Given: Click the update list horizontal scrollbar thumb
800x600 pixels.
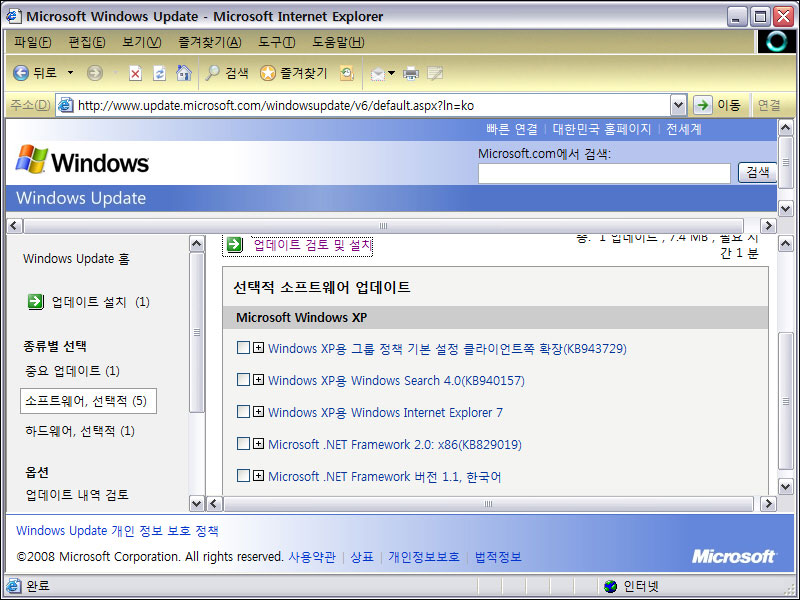Looking at the screenshot, I should click(488, 504).
